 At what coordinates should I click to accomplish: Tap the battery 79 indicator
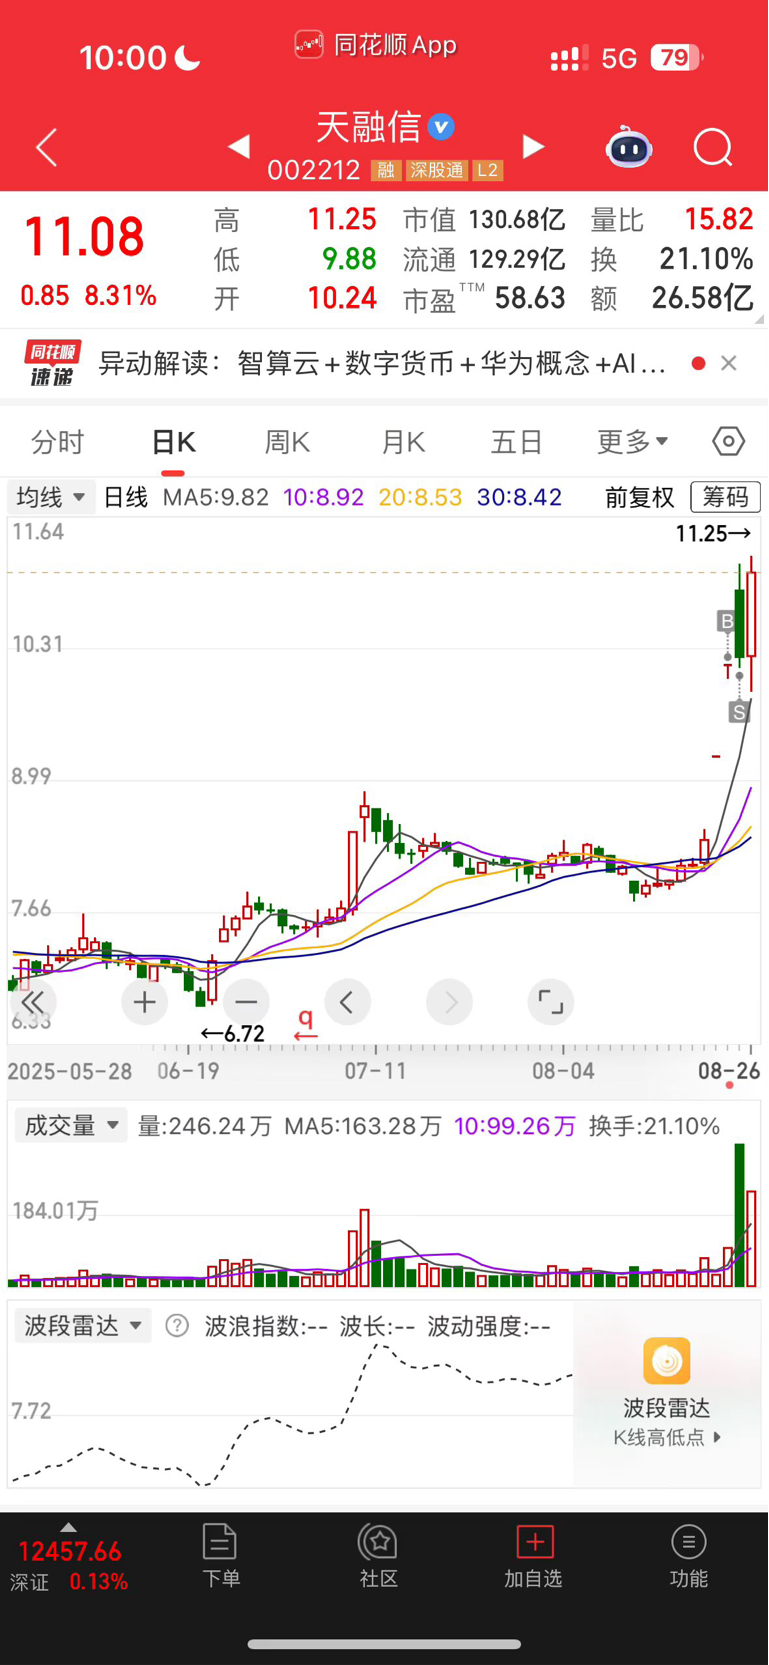pos(677,58)
